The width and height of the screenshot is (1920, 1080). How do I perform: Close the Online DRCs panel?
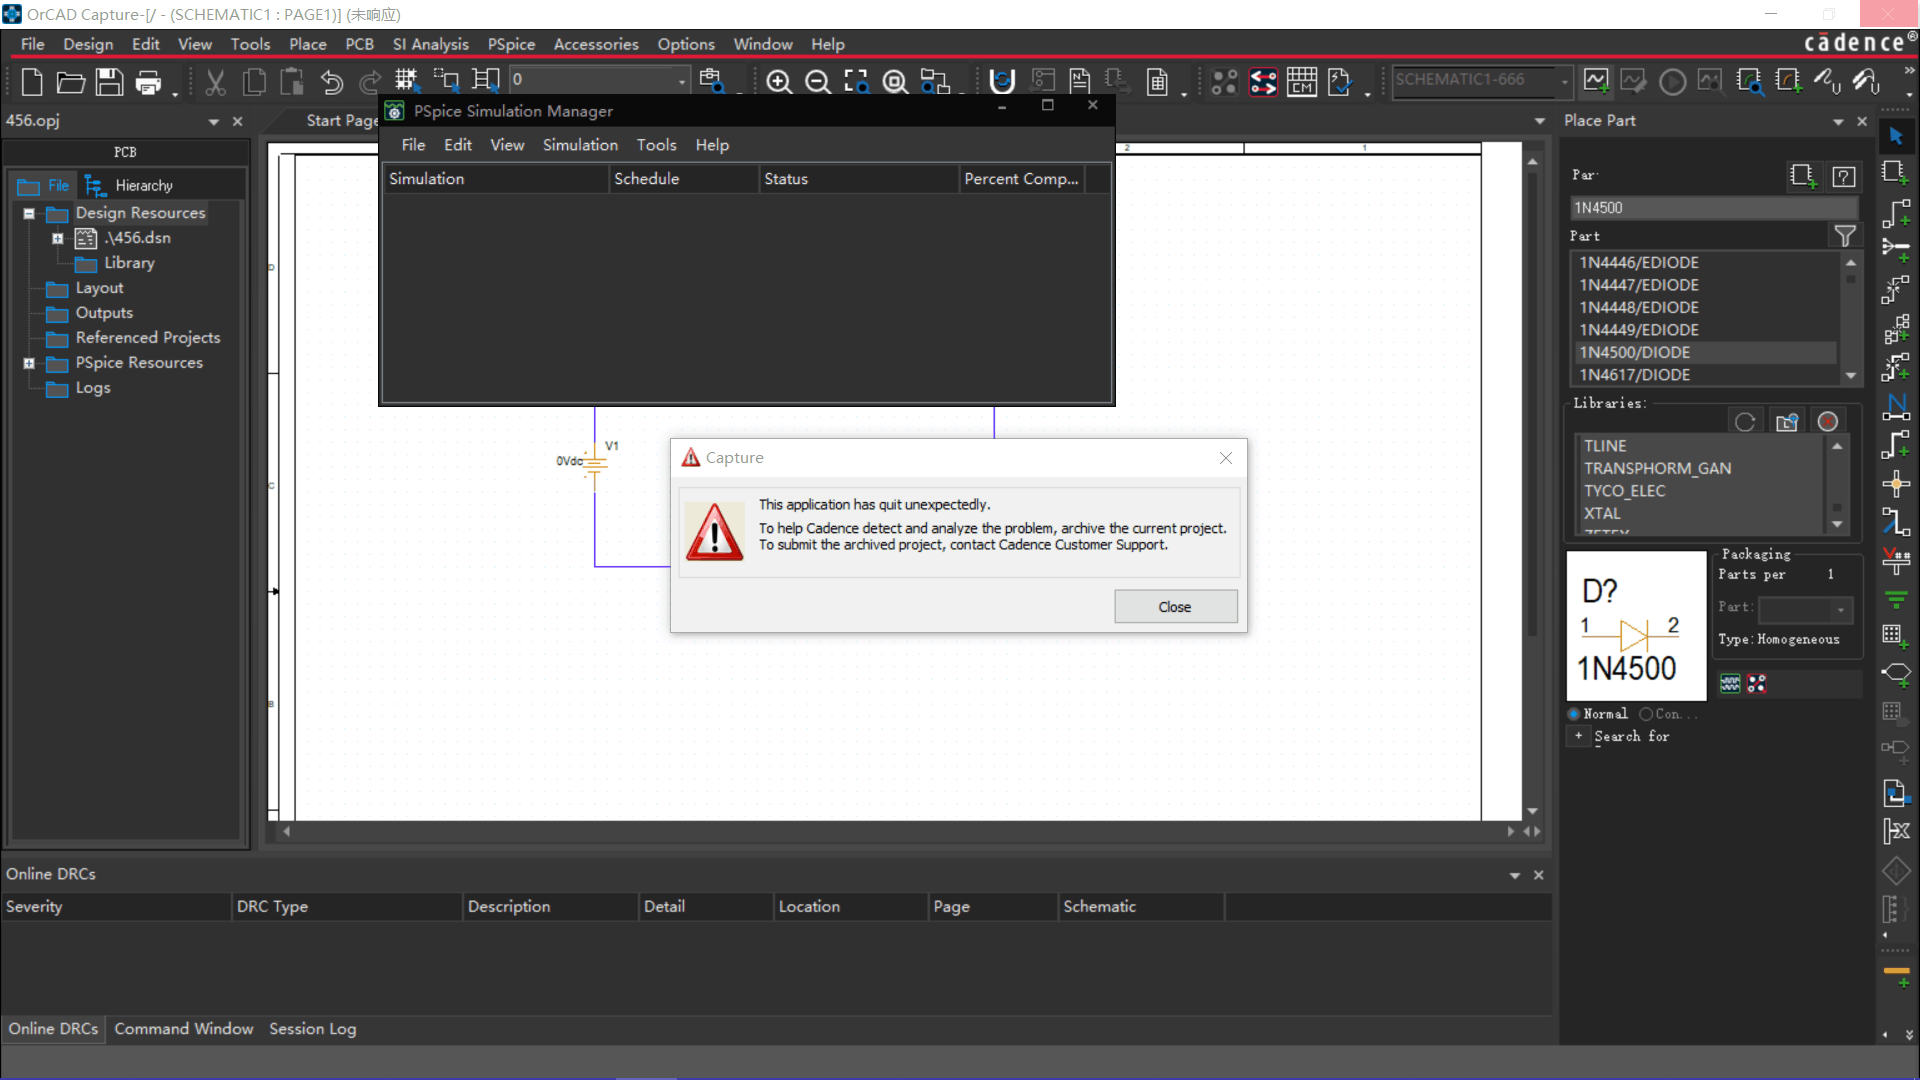(x=1538, y=875)
